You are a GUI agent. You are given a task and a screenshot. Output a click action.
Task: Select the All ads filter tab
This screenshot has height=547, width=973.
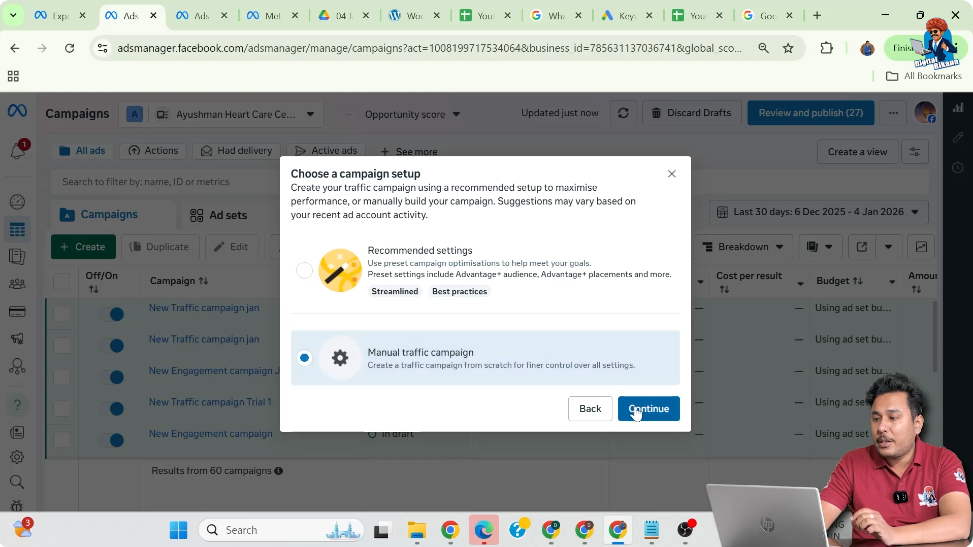(82, 151)
